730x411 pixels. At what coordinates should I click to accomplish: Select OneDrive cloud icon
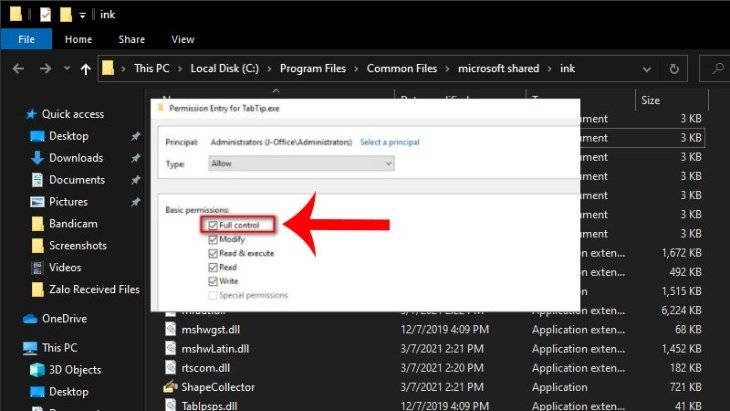pos(30,319)
